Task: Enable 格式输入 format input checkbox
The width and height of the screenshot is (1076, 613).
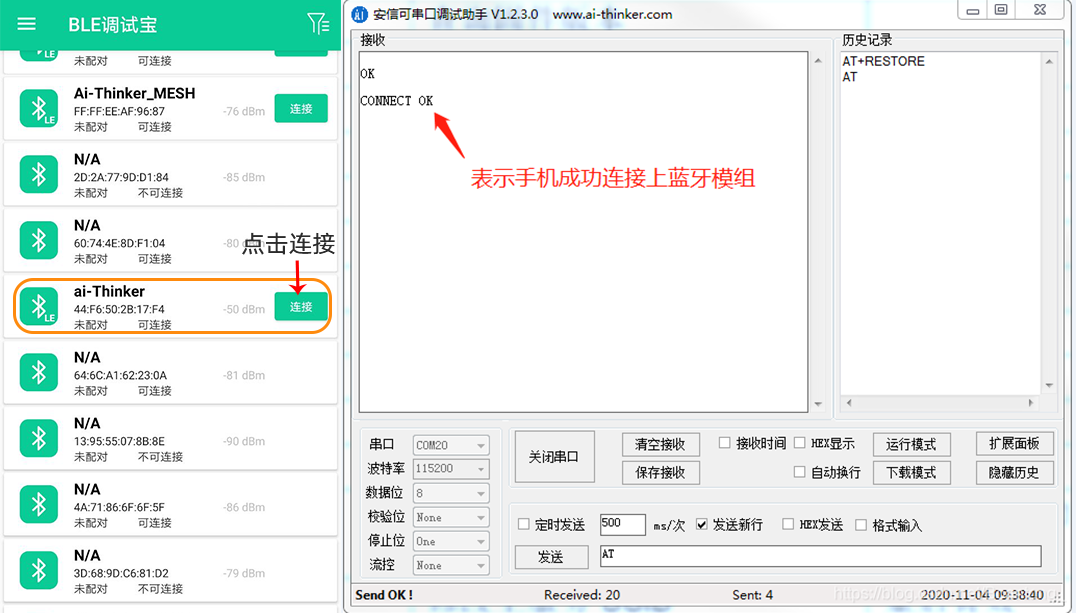Action: [x=861, y=524]
